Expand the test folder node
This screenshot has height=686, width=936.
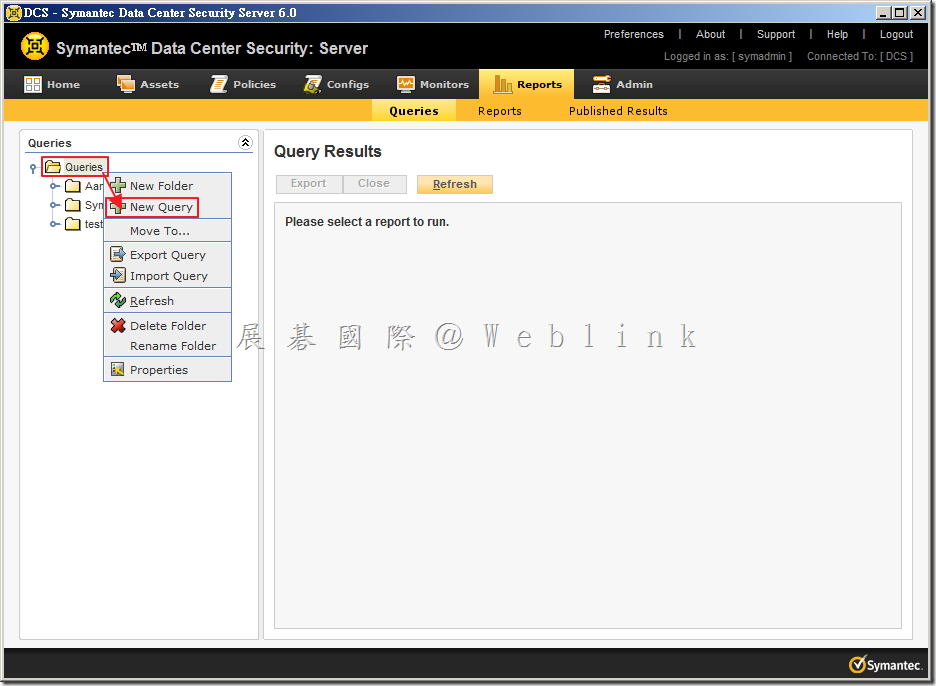click(x=54, y=224)
